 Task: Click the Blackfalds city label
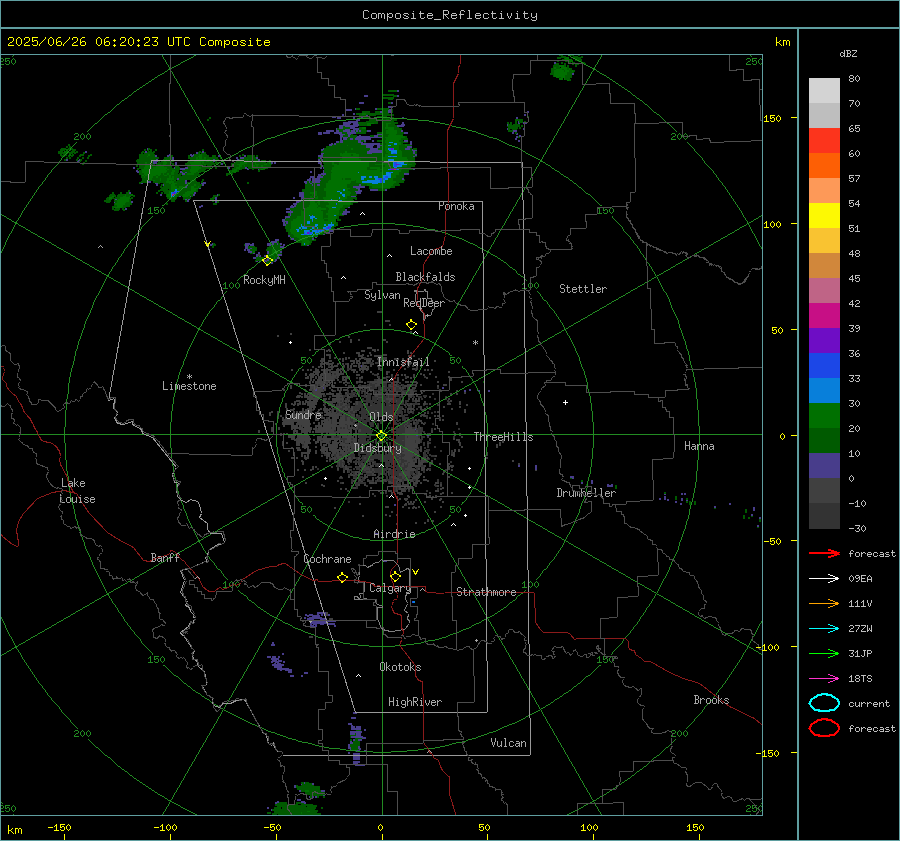tap(425, 277)
